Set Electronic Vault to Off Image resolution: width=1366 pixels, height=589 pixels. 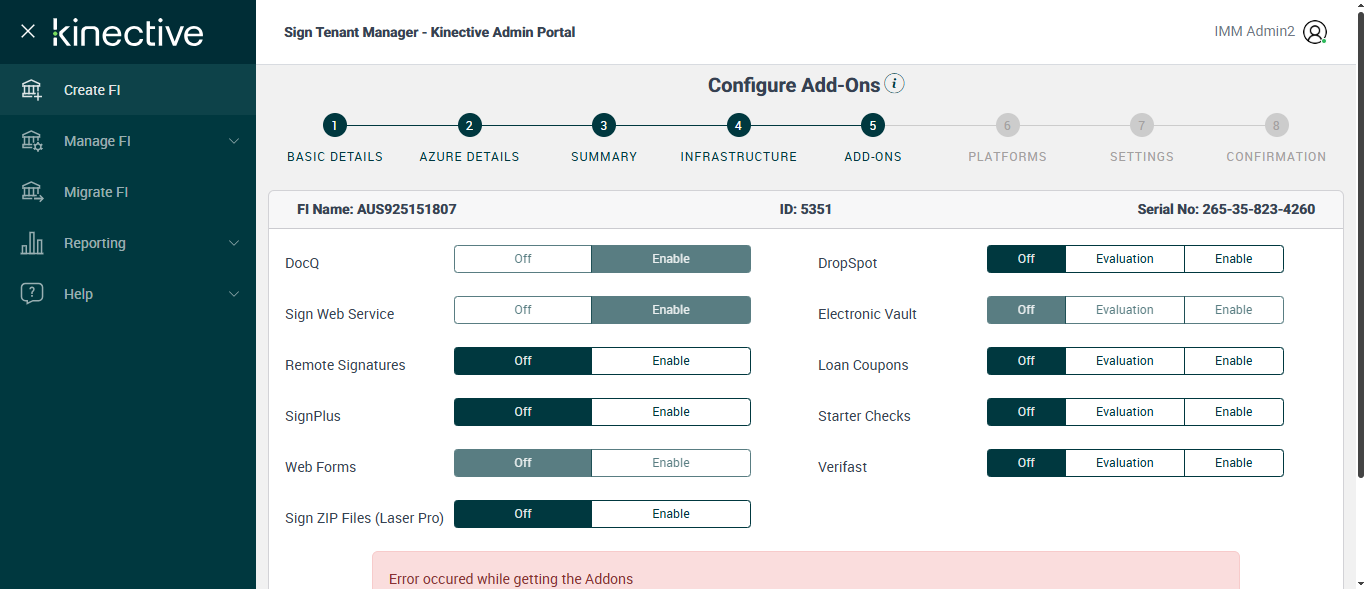tap(1026, 310)
